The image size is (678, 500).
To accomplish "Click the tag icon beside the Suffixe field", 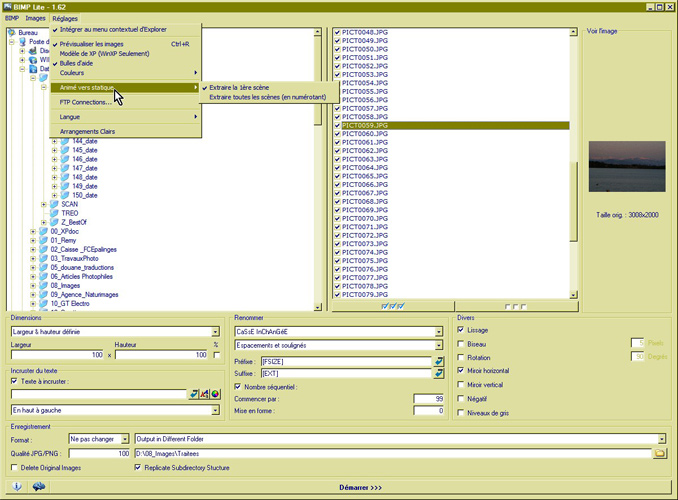I will click(438, 373).
